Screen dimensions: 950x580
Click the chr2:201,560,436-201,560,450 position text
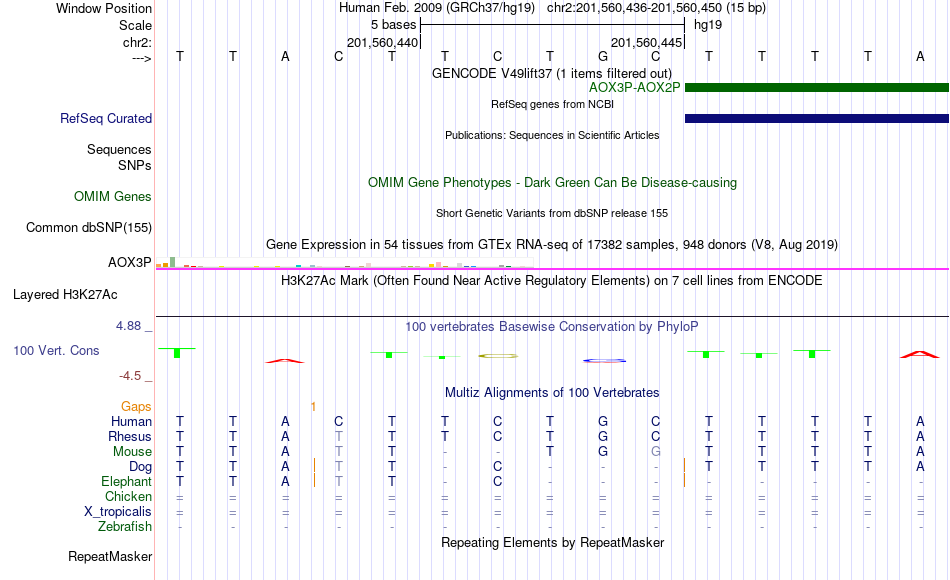(656, 8)
